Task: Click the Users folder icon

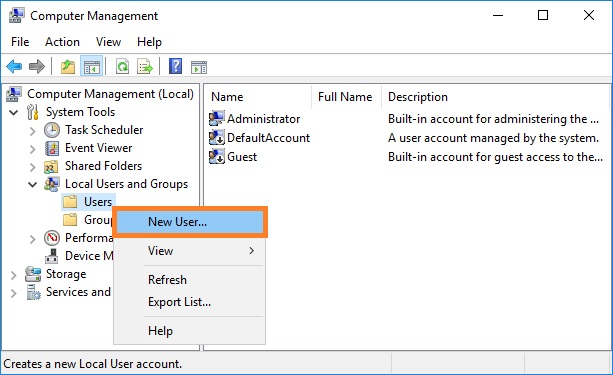Action: click(70, 202)
